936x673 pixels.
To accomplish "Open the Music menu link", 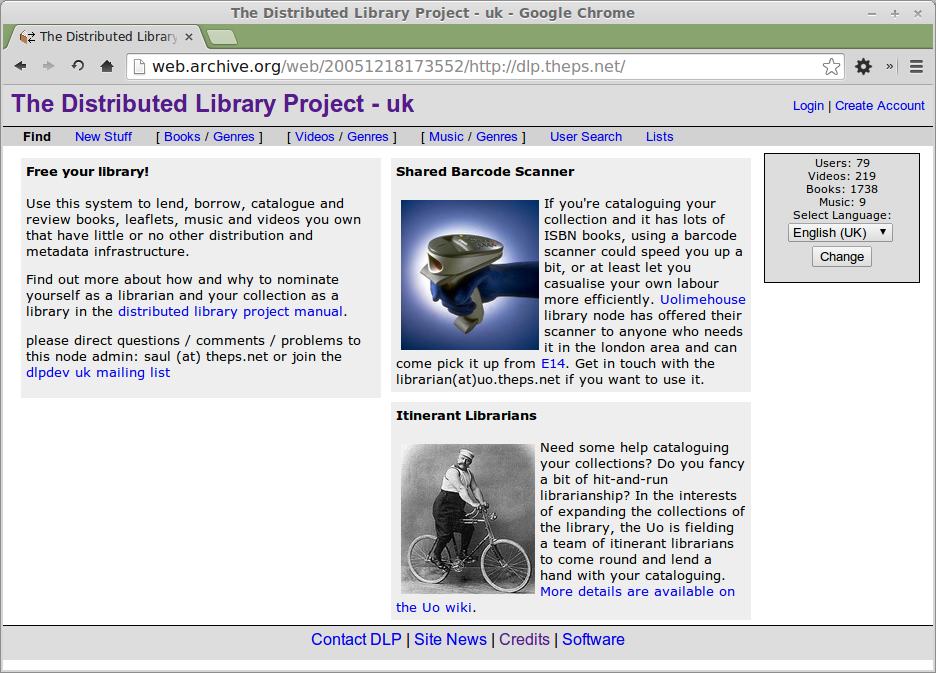I will pyautogui.click(x=446, y=137).
